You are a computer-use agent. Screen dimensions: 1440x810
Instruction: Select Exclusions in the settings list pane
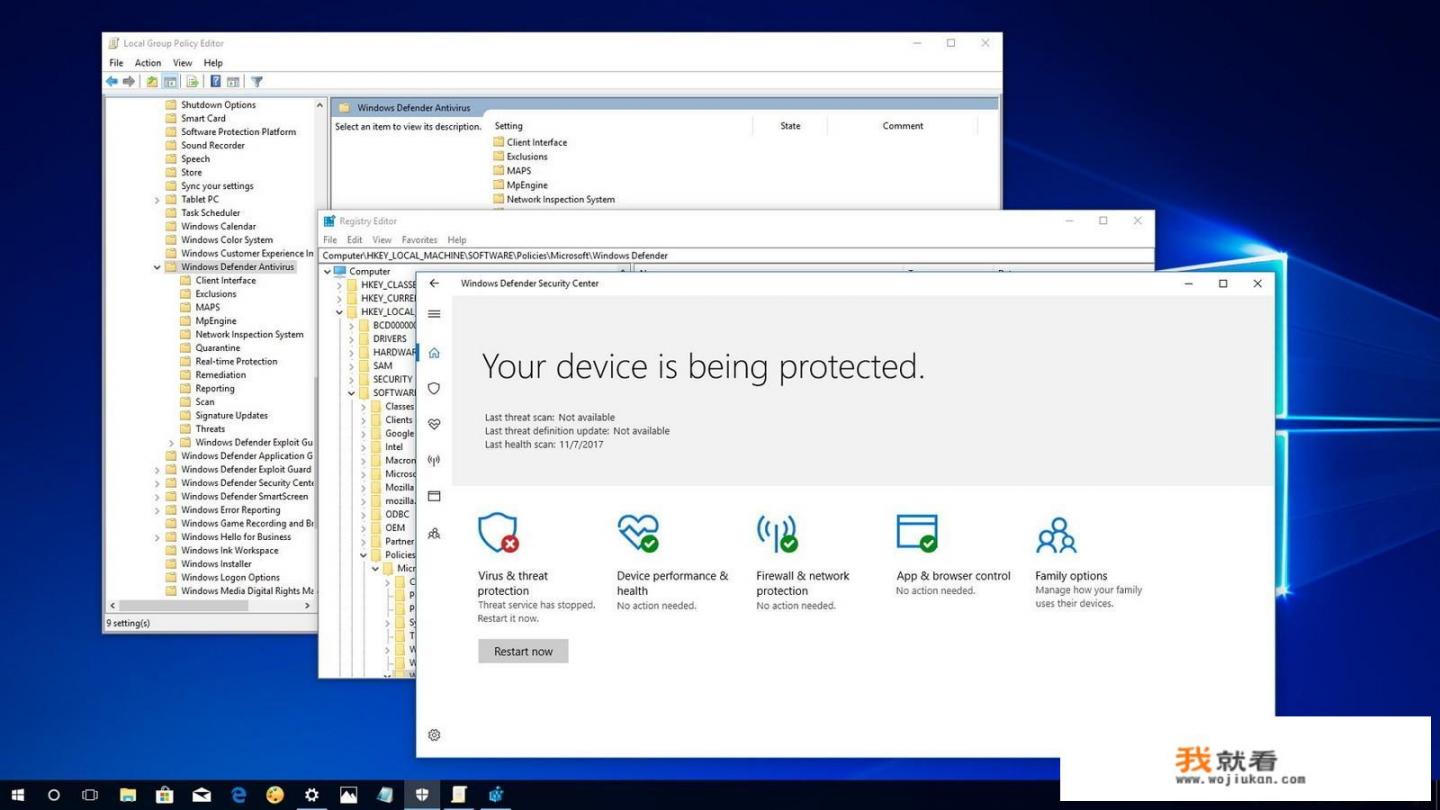pyautogui.click(x=527, y=157)
